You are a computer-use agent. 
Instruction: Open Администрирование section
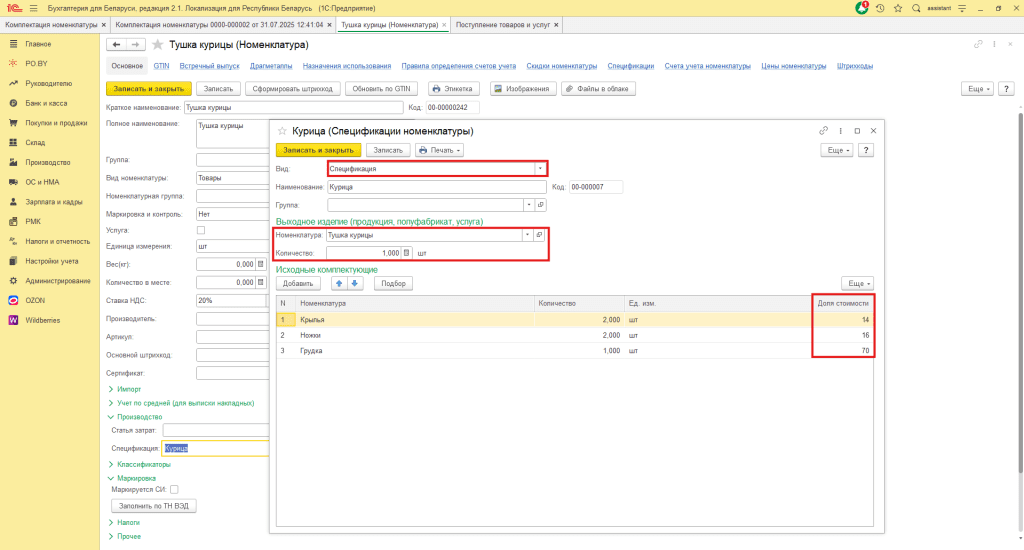[57, 281]
